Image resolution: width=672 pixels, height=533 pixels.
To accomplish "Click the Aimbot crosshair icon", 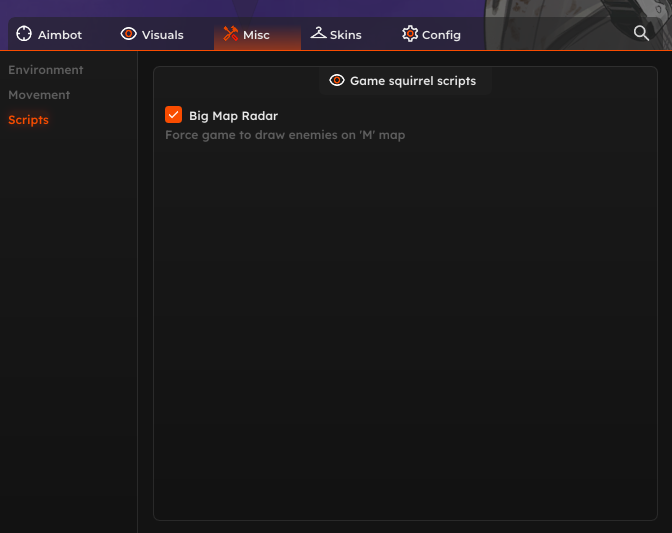I will (24, 34).
